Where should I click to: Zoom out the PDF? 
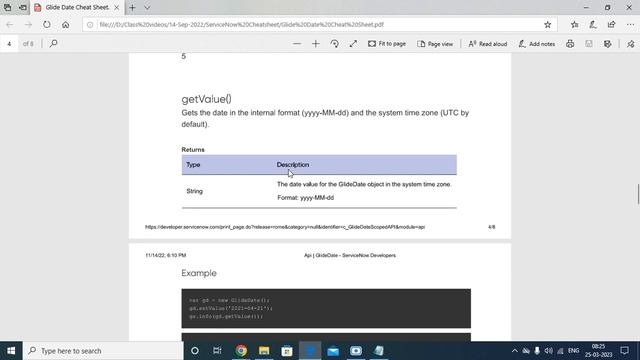[x=297, y=44]
